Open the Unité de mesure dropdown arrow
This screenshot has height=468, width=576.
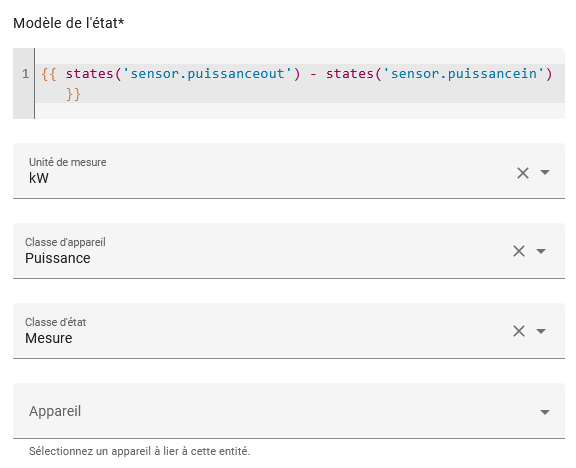545,172
